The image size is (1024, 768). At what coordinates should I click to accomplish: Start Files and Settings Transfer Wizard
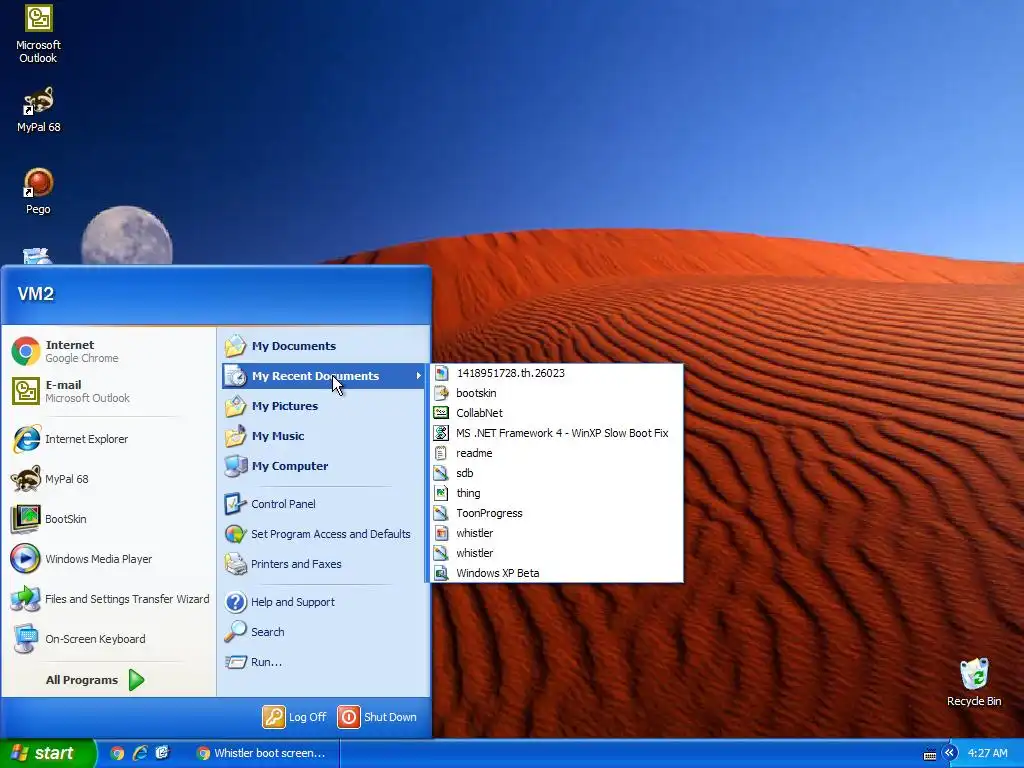click(108, 599)
